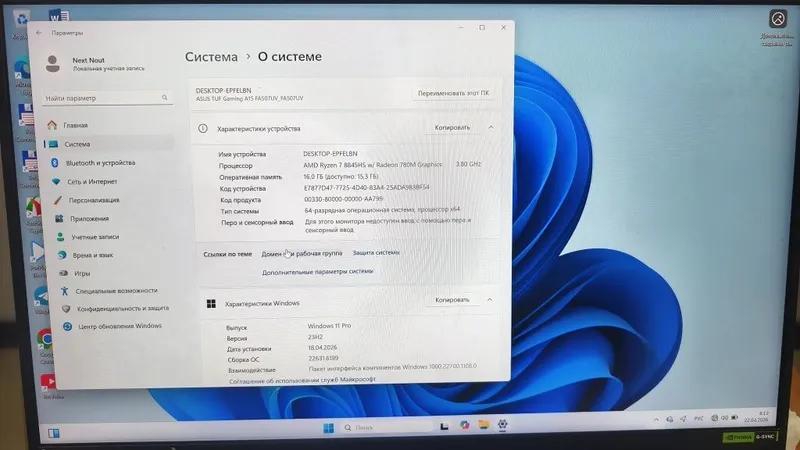Click the volume icon in tray
Screen dimensions: 800x450
[724, 418]
